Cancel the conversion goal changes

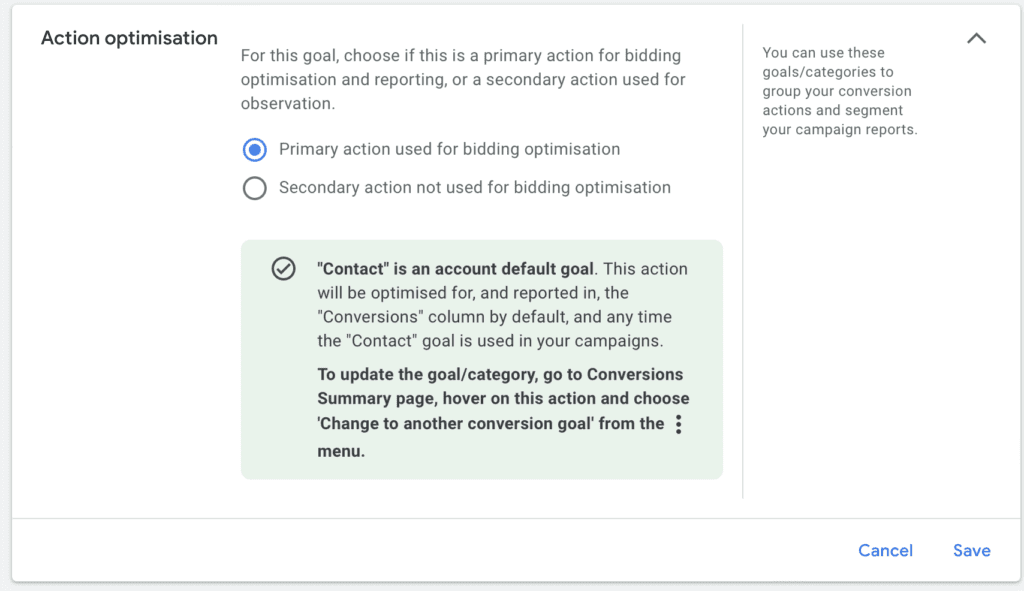885,550
